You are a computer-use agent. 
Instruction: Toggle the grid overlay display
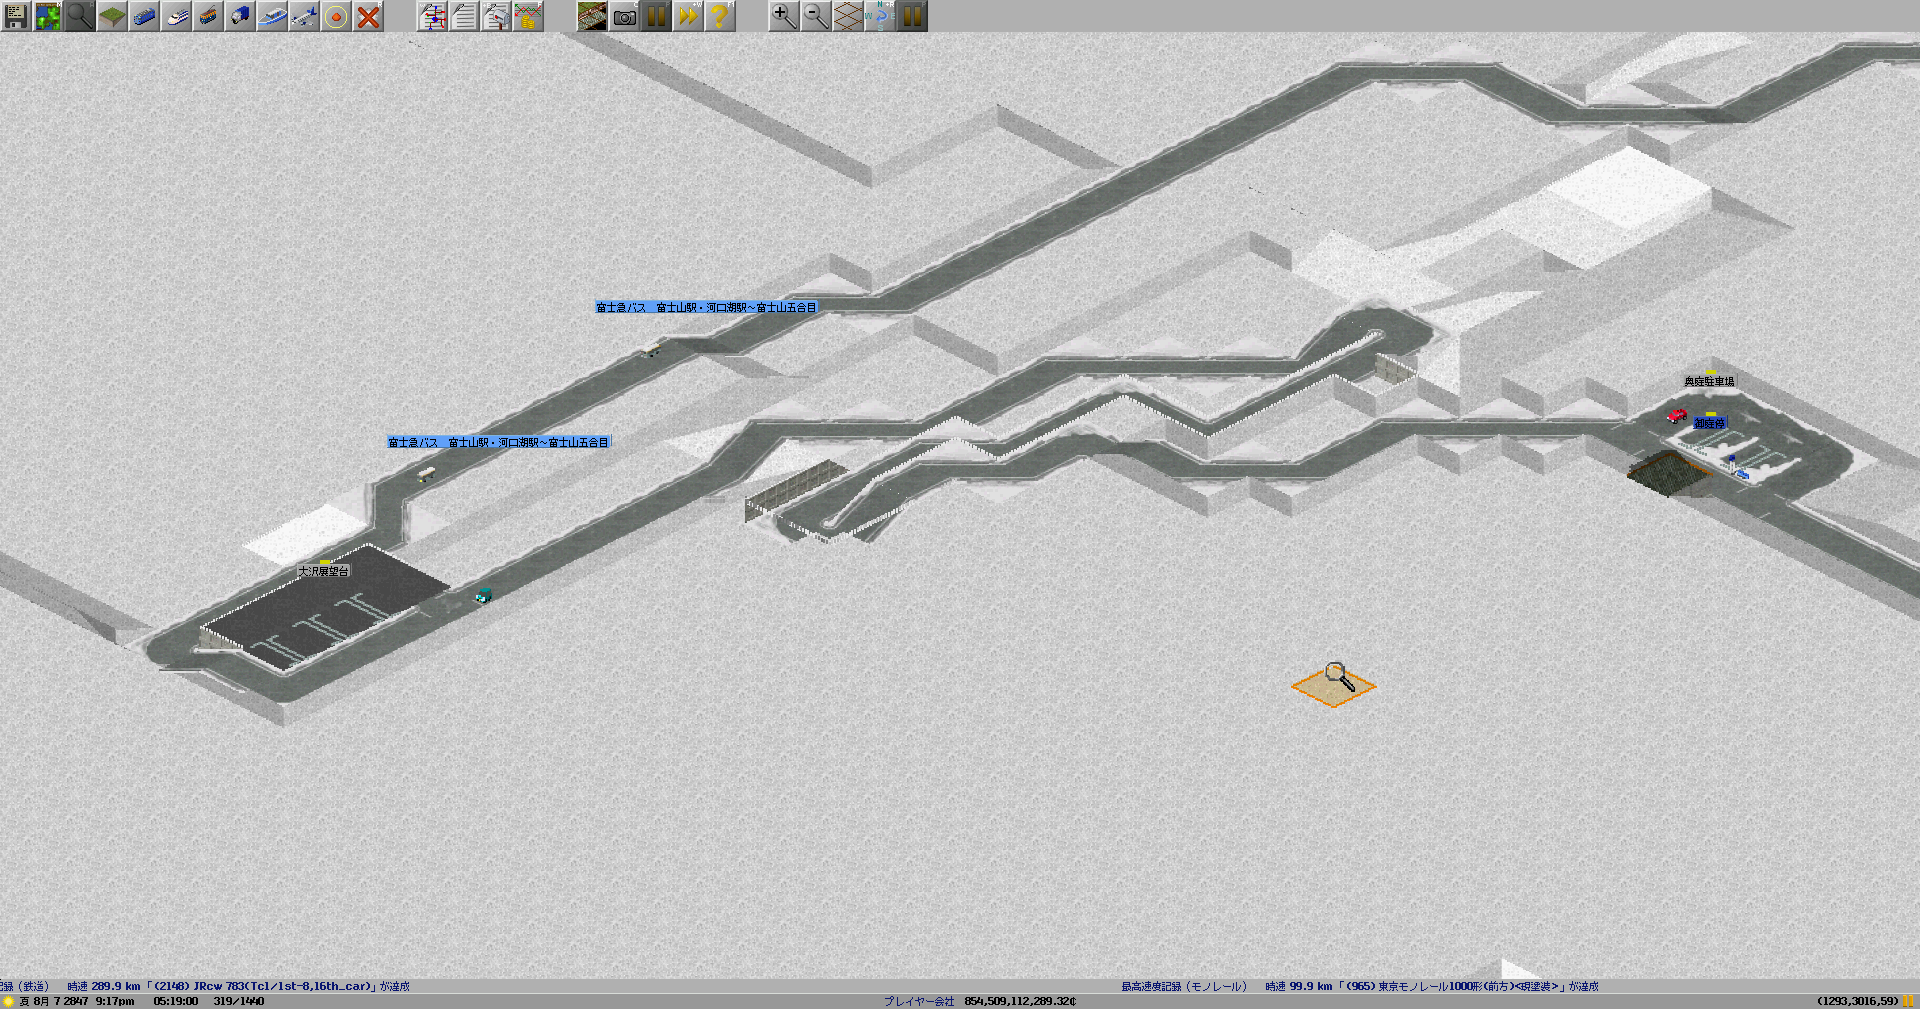pos(847,16)
